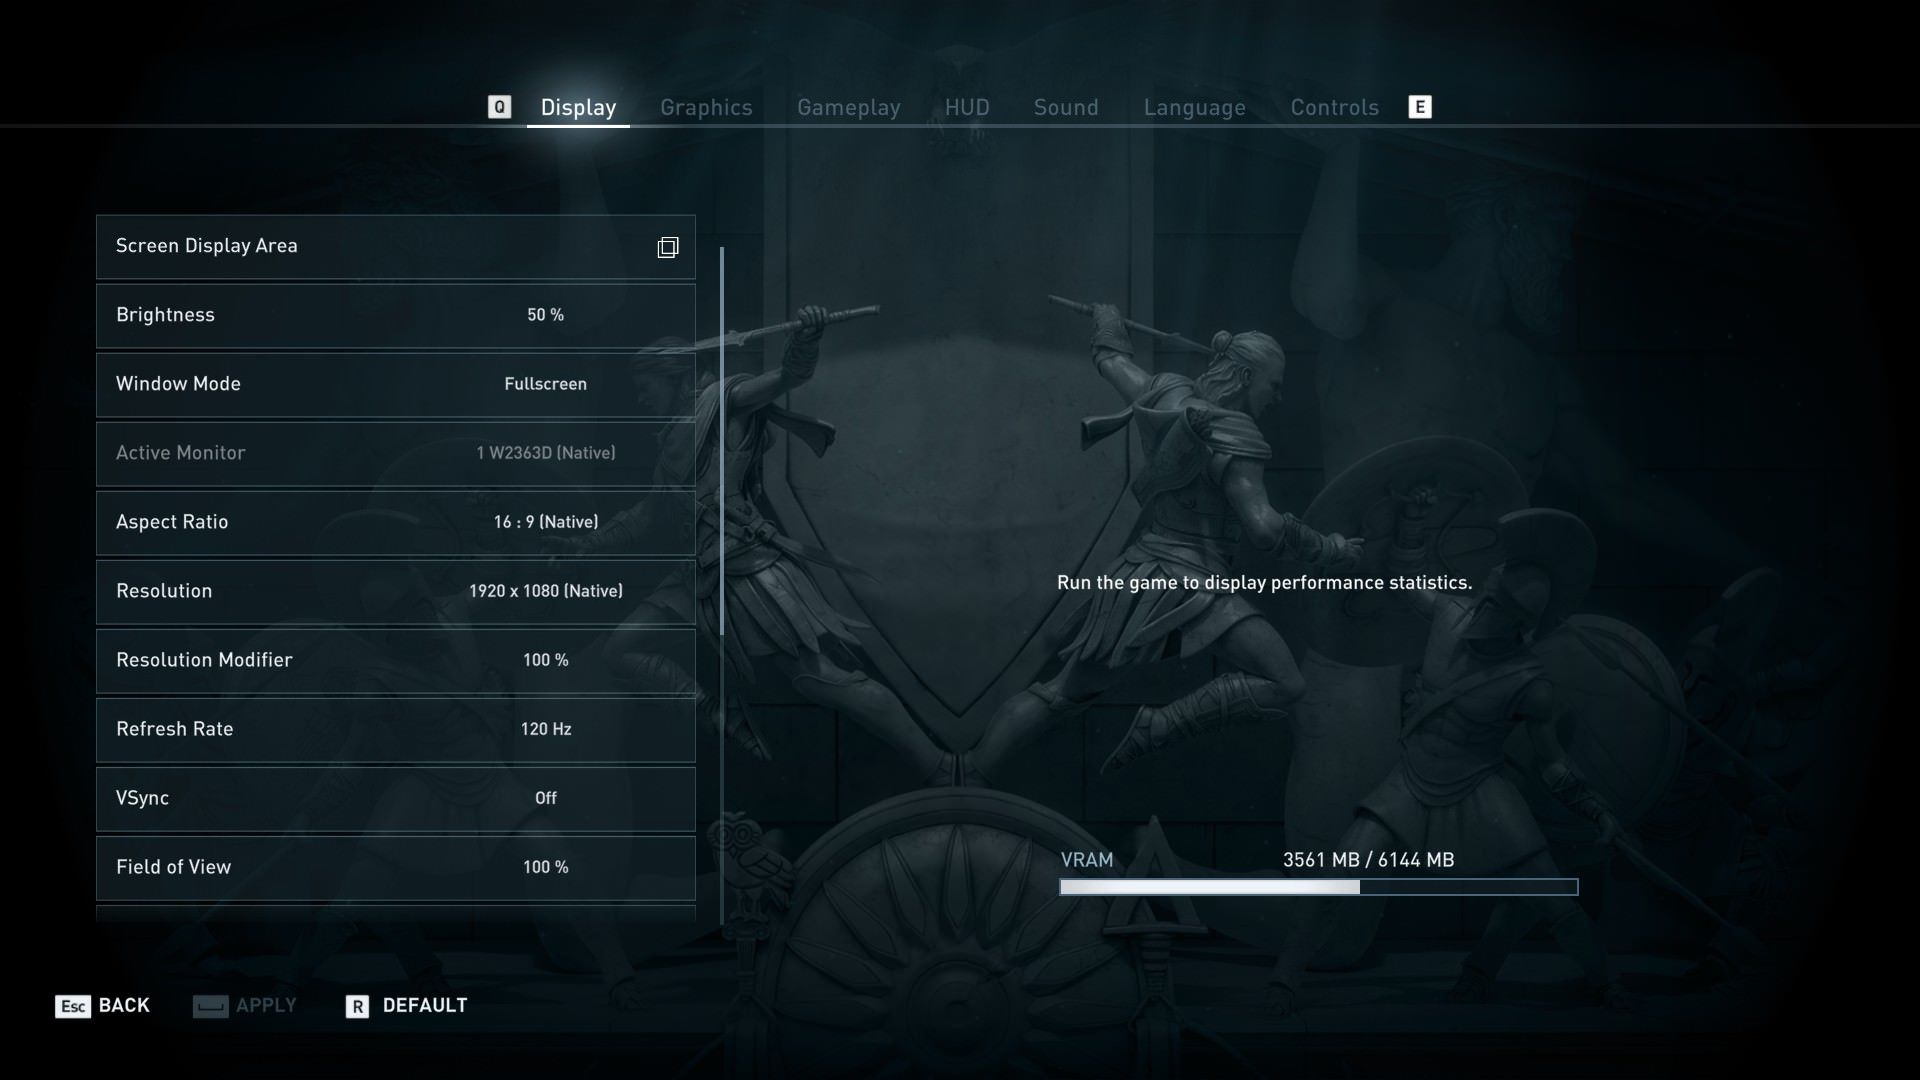Click the Q button icon on left
This screenshot has width=1920, height=1080.
[498, 105]
